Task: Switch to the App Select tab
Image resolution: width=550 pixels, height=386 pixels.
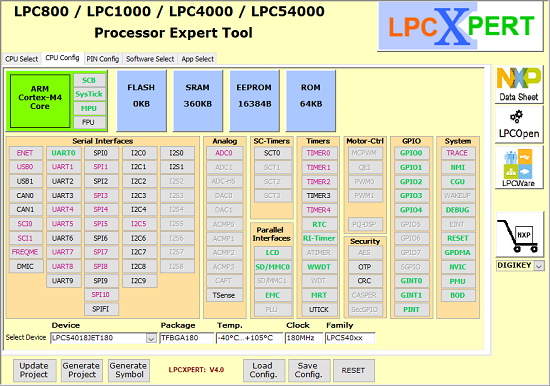Action: point(197,59)
